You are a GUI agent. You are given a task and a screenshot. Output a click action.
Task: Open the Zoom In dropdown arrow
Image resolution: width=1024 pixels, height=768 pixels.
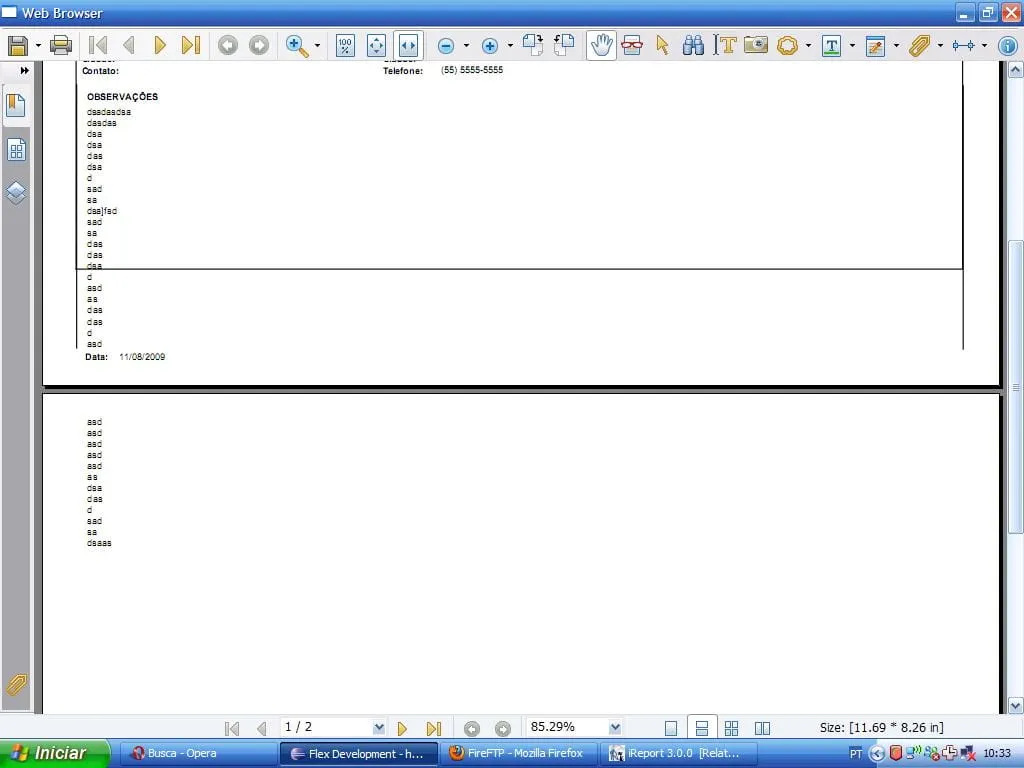(511, 46)
